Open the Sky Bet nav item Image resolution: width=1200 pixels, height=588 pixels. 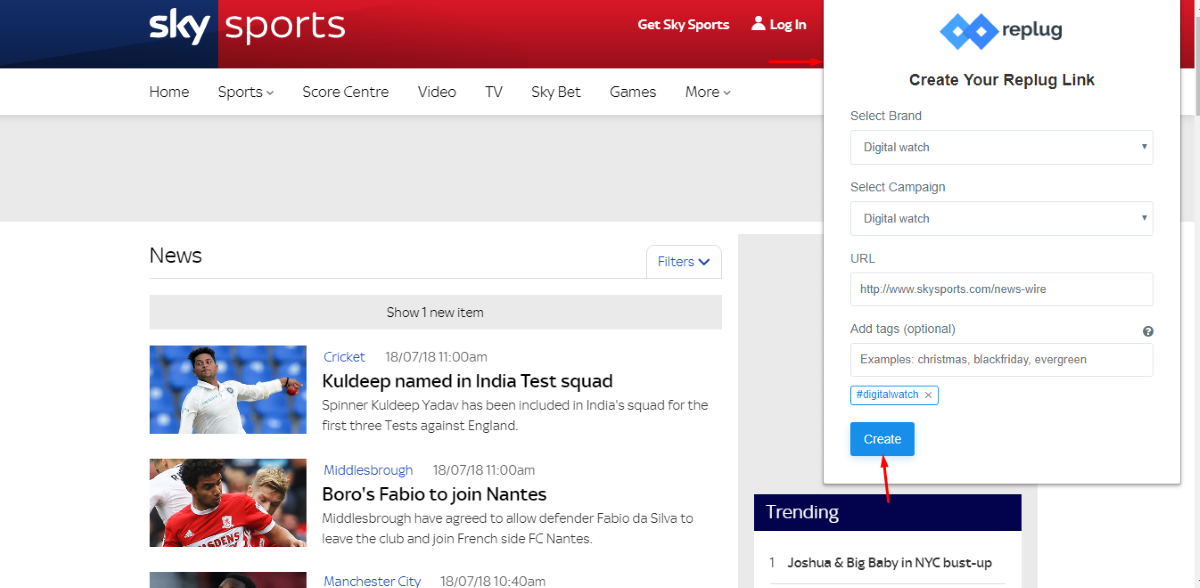click(556, 92)
